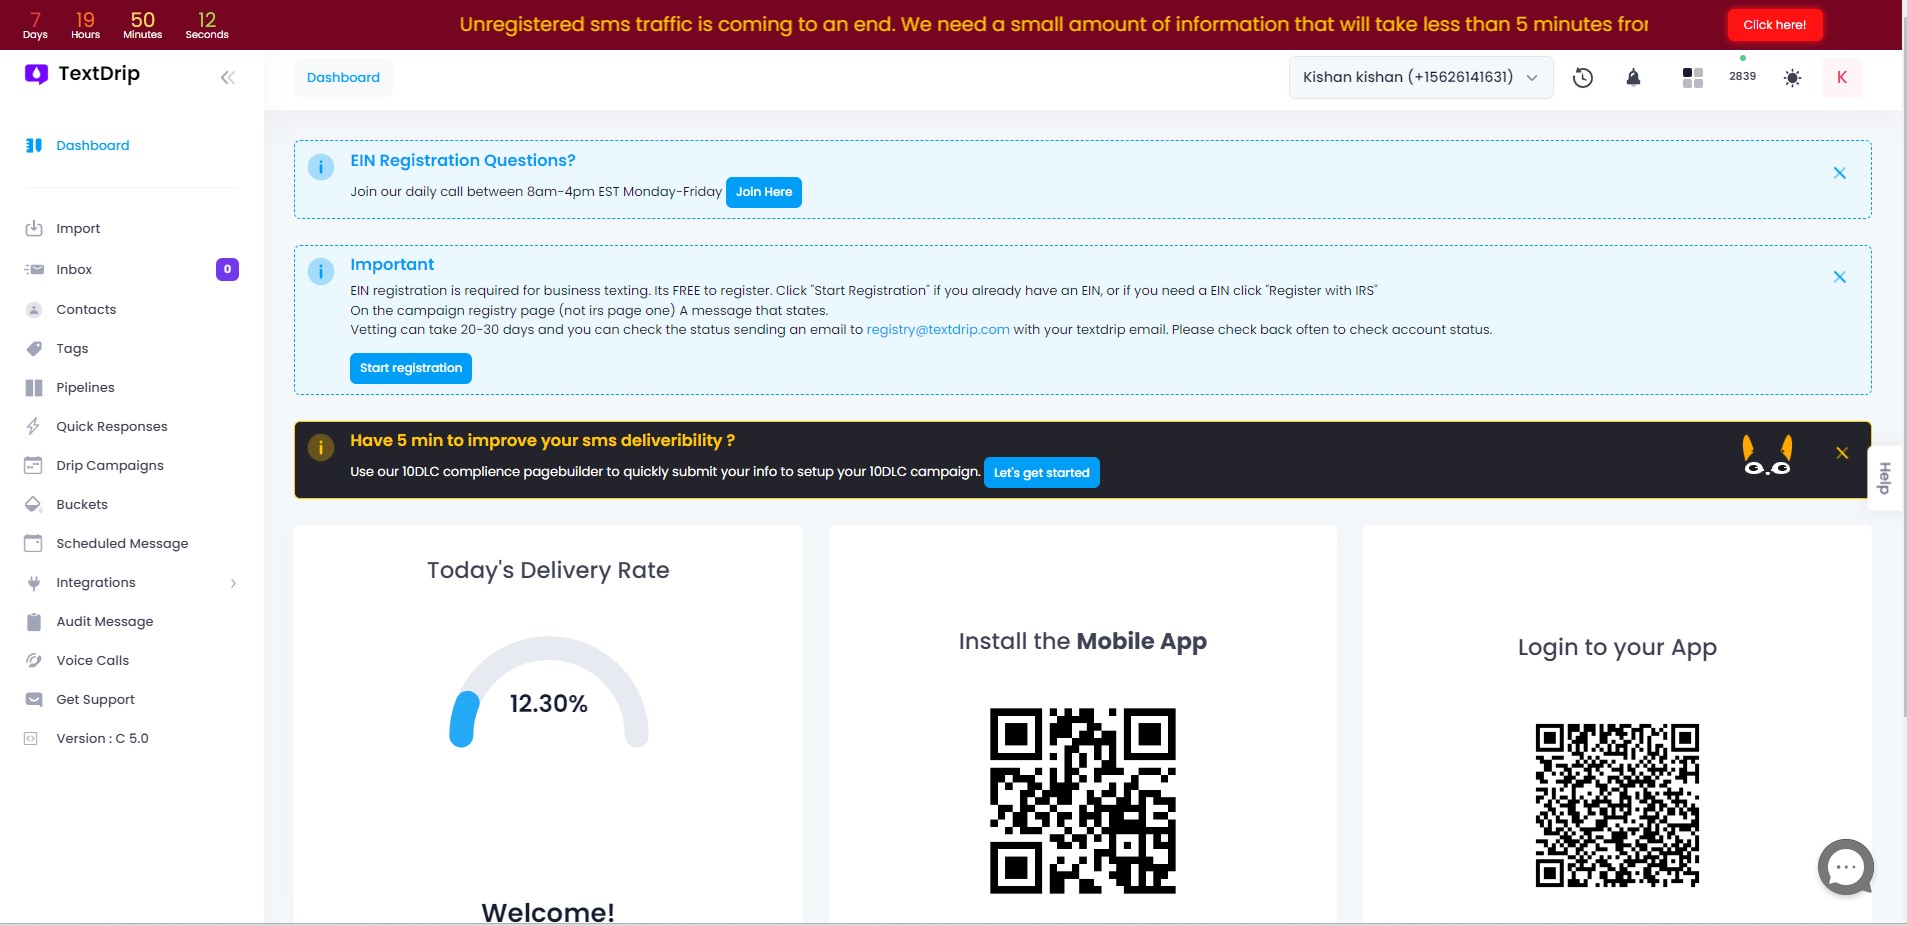Viewport: 1907px width, 926px height.
Task: Dismiss the sms deliverability banner
Action: pyautogui.click(x=1841, y=453)
